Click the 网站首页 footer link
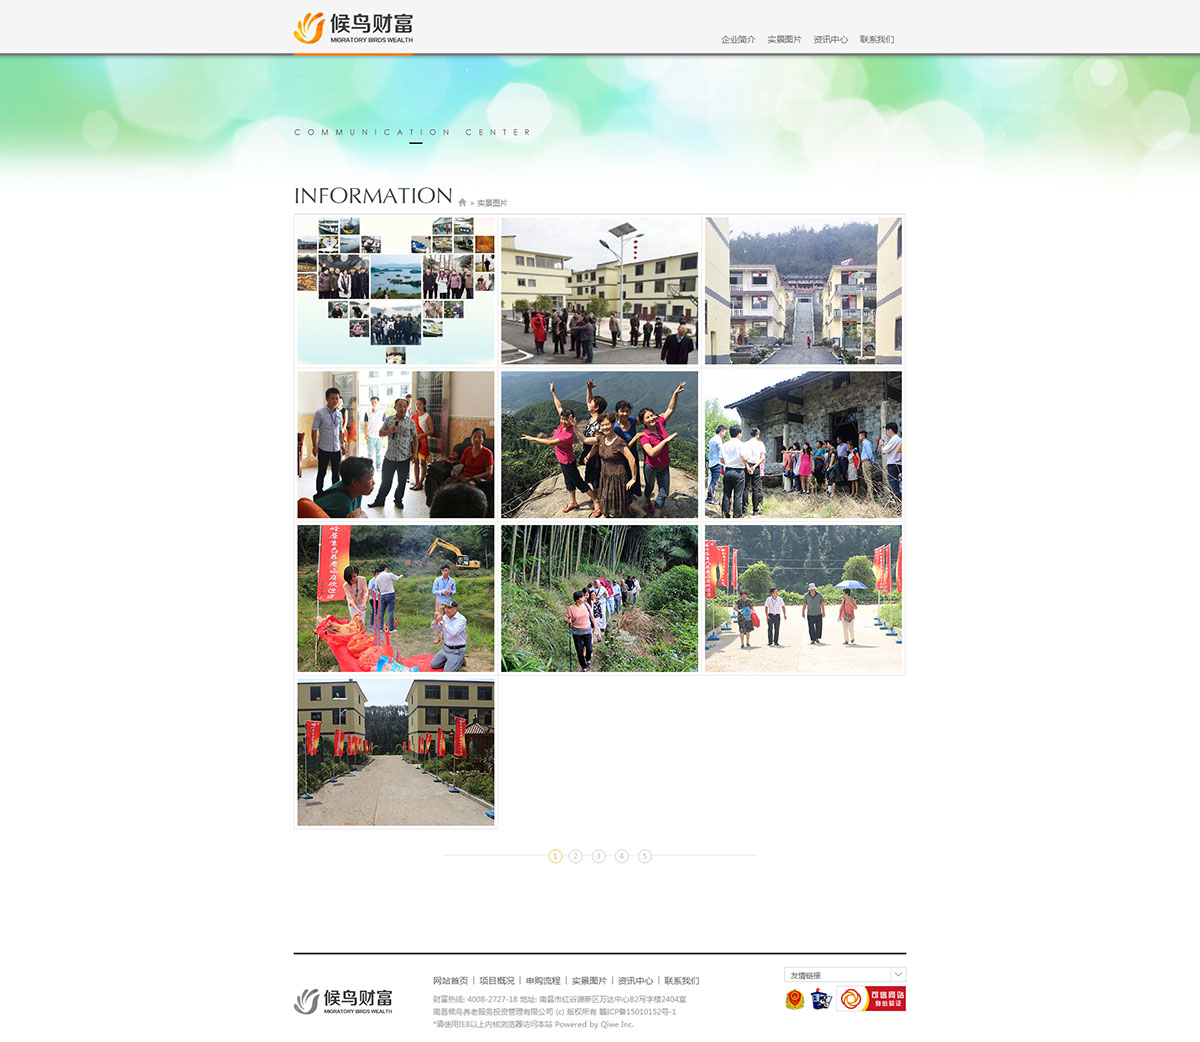The height and width of the screenshot is (1042, 1200). [450, 981]
